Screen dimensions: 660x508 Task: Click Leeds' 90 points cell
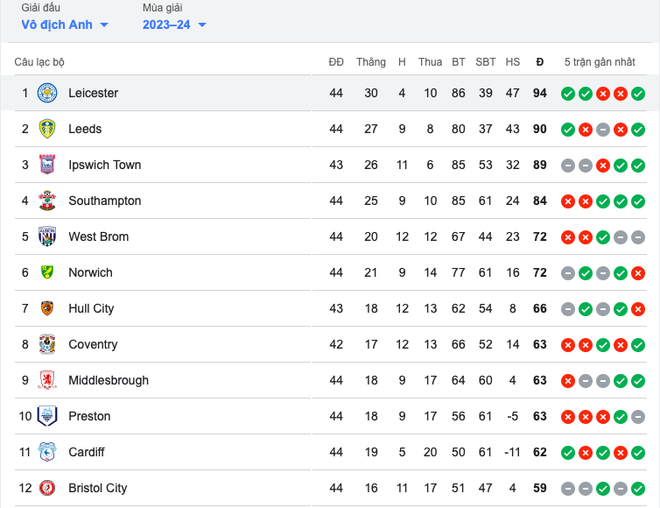(540, 129)
